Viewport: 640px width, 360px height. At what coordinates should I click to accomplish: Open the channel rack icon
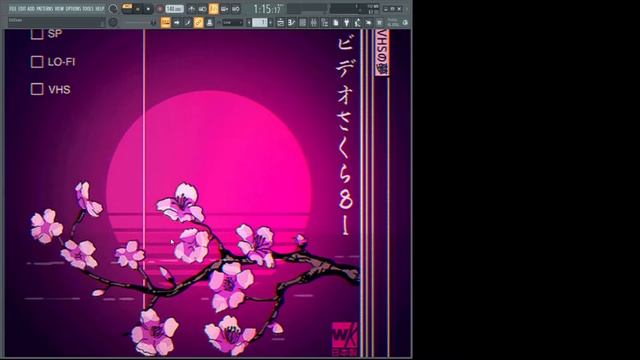[x=302, y=22]
